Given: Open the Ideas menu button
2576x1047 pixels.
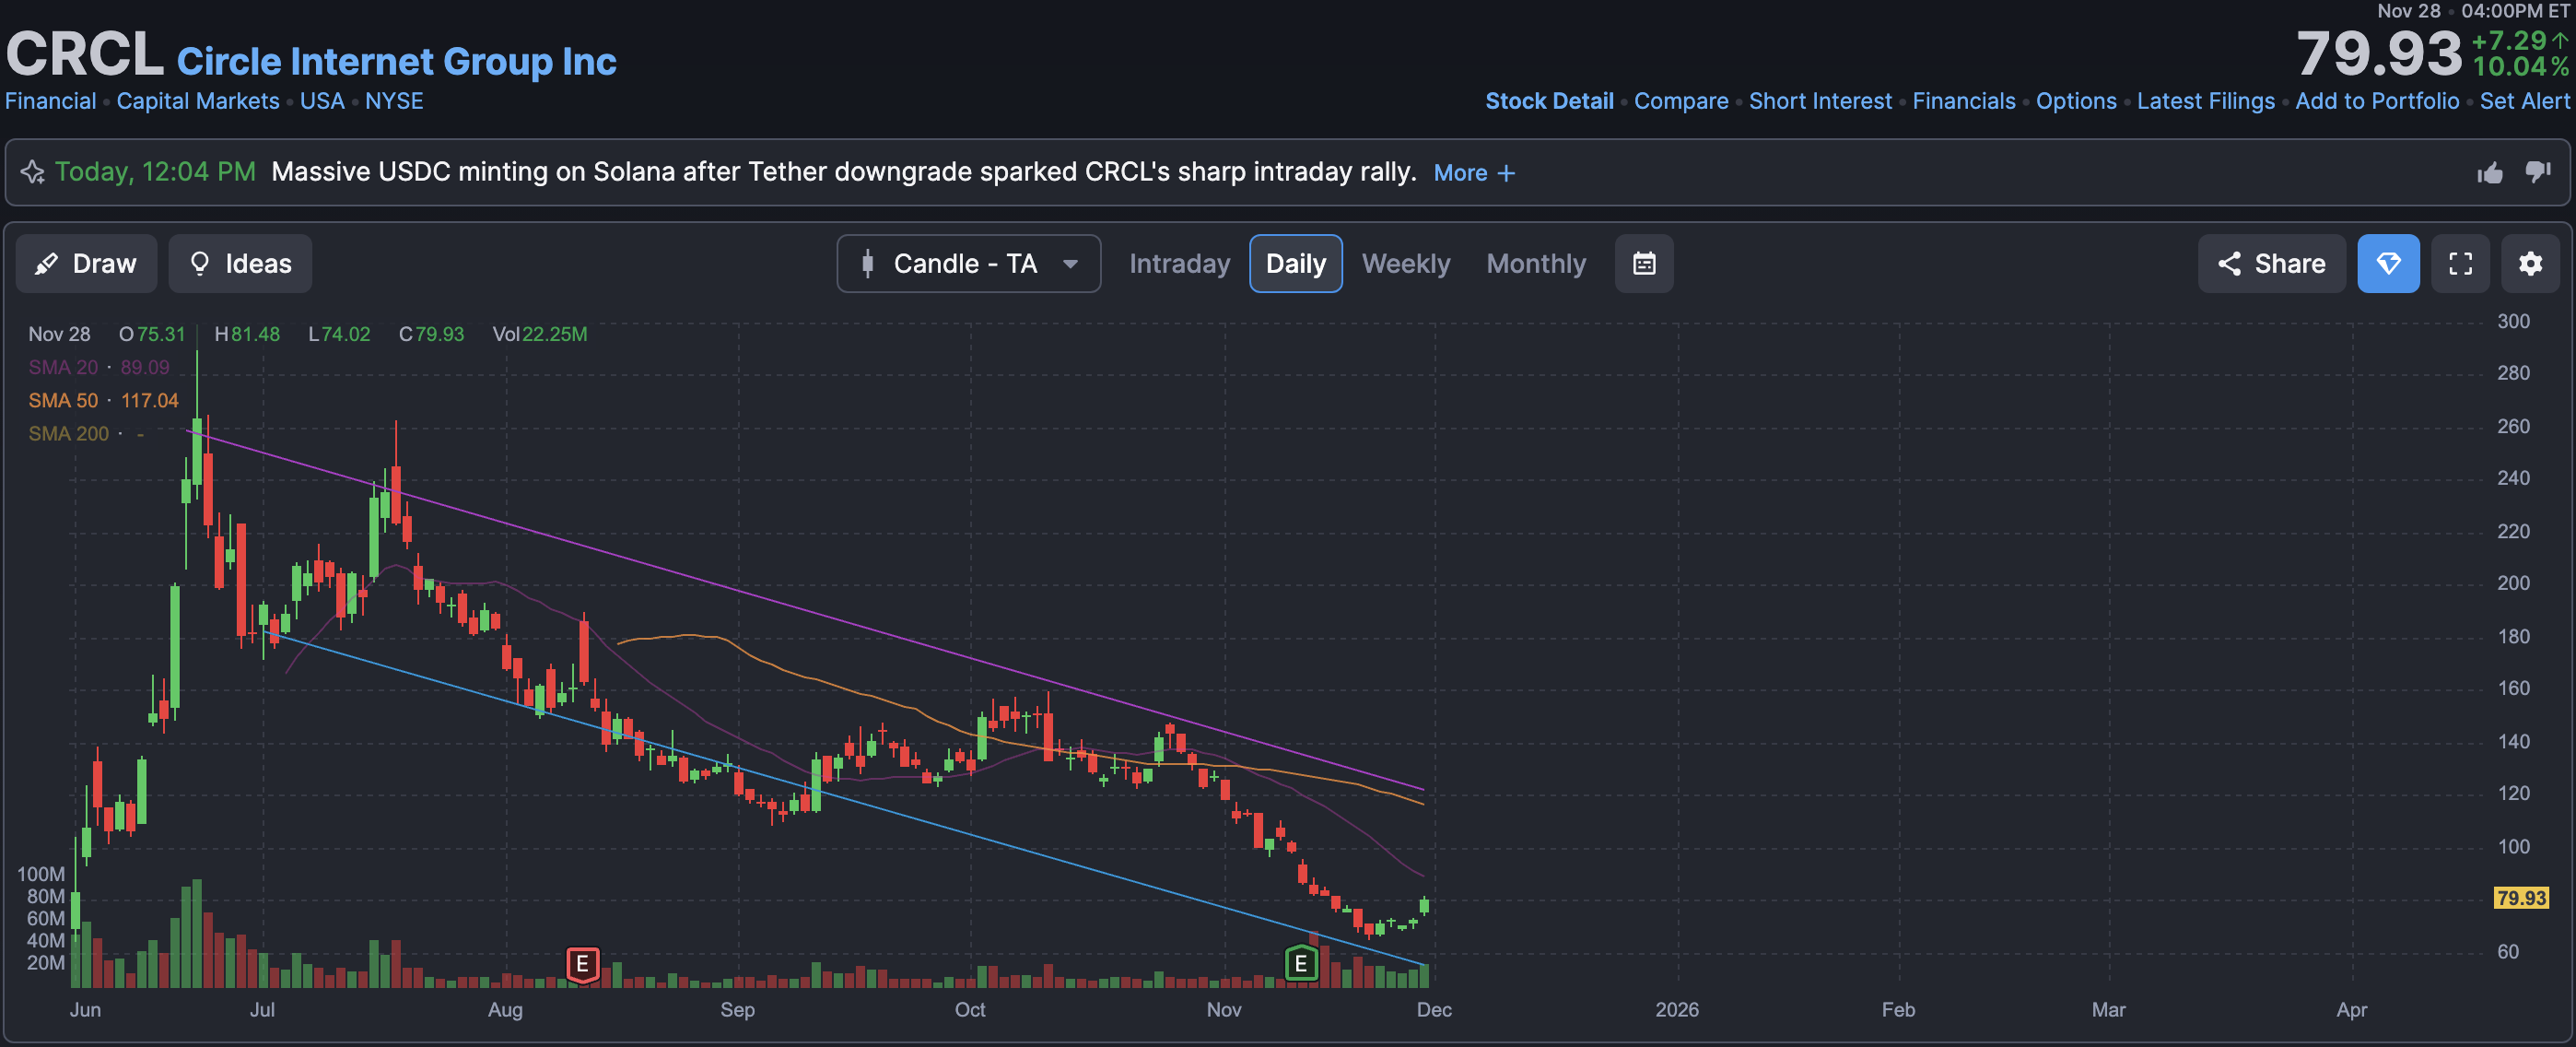Looking at the screenshot, I should pyautogui.click(x=240, y=264).
